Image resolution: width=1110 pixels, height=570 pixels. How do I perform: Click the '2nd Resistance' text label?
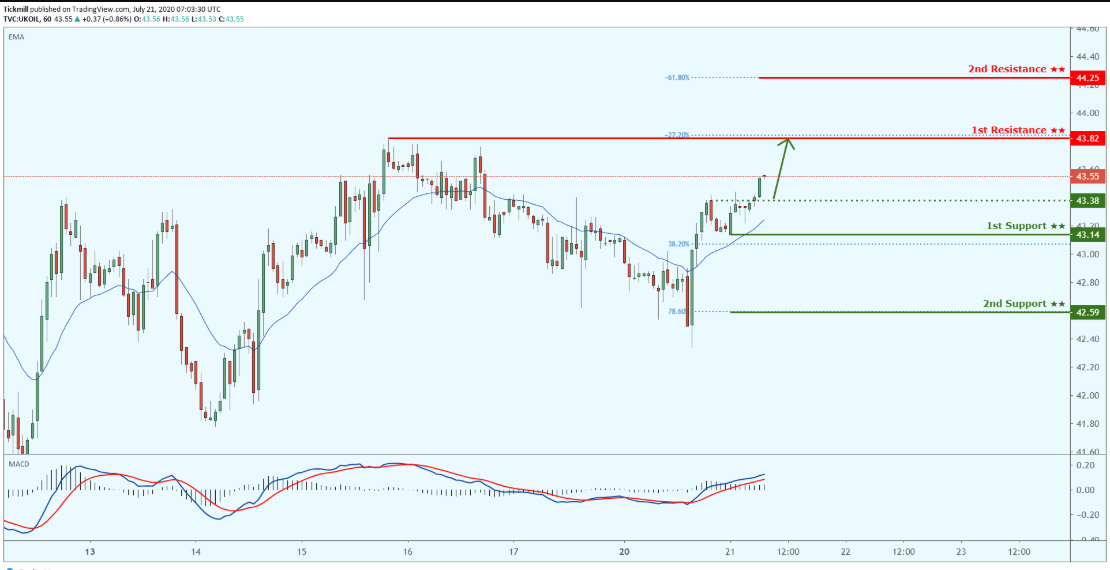1007,69
